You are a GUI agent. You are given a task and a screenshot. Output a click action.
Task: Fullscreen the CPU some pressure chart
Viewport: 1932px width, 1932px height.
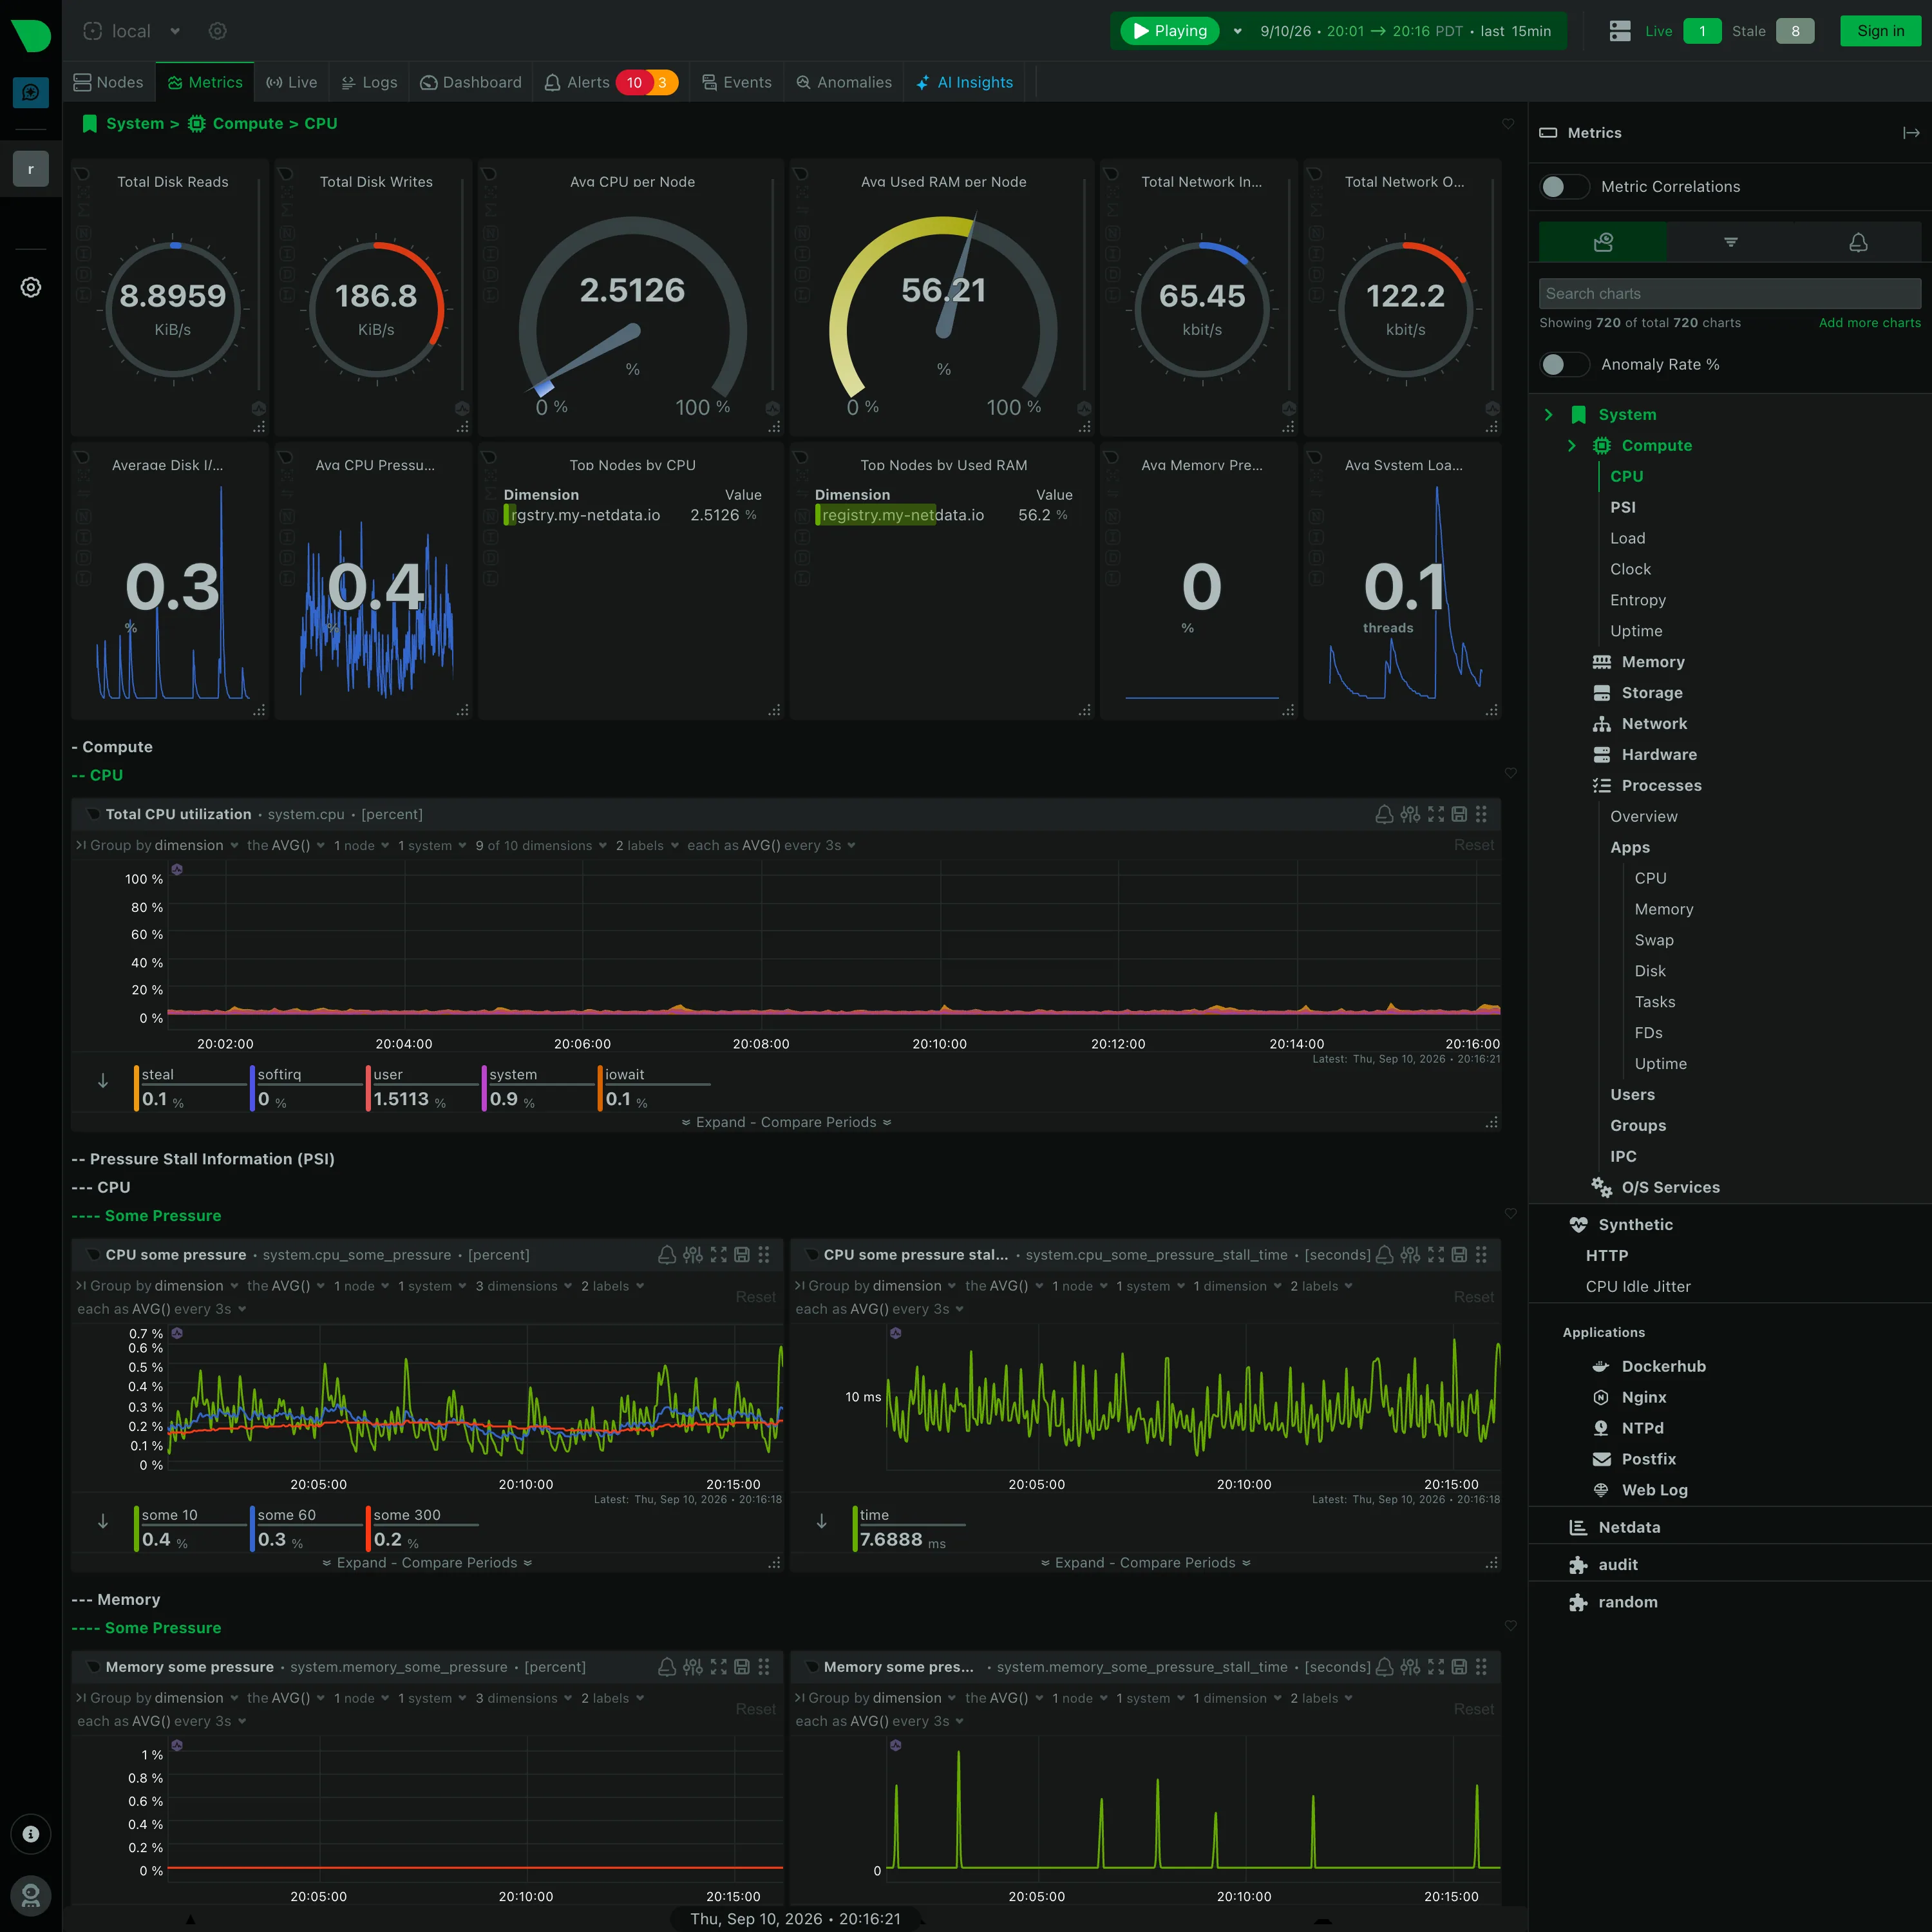click(718, 1254)
